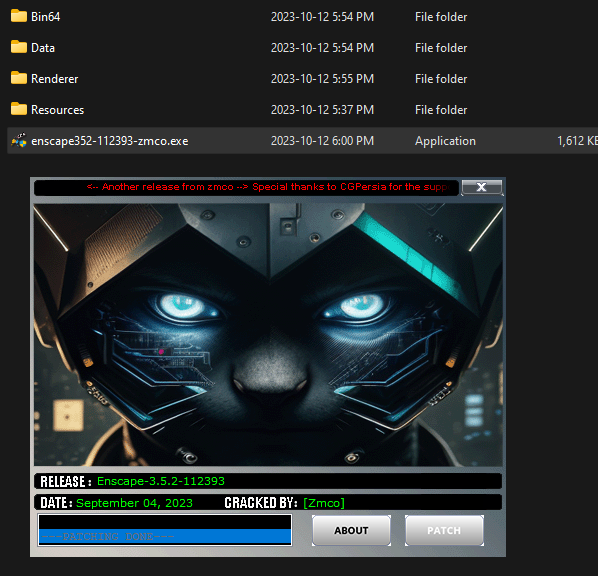Click the 5:55 PM date of Renderer
598x576 pixels.
click(322, 79)
